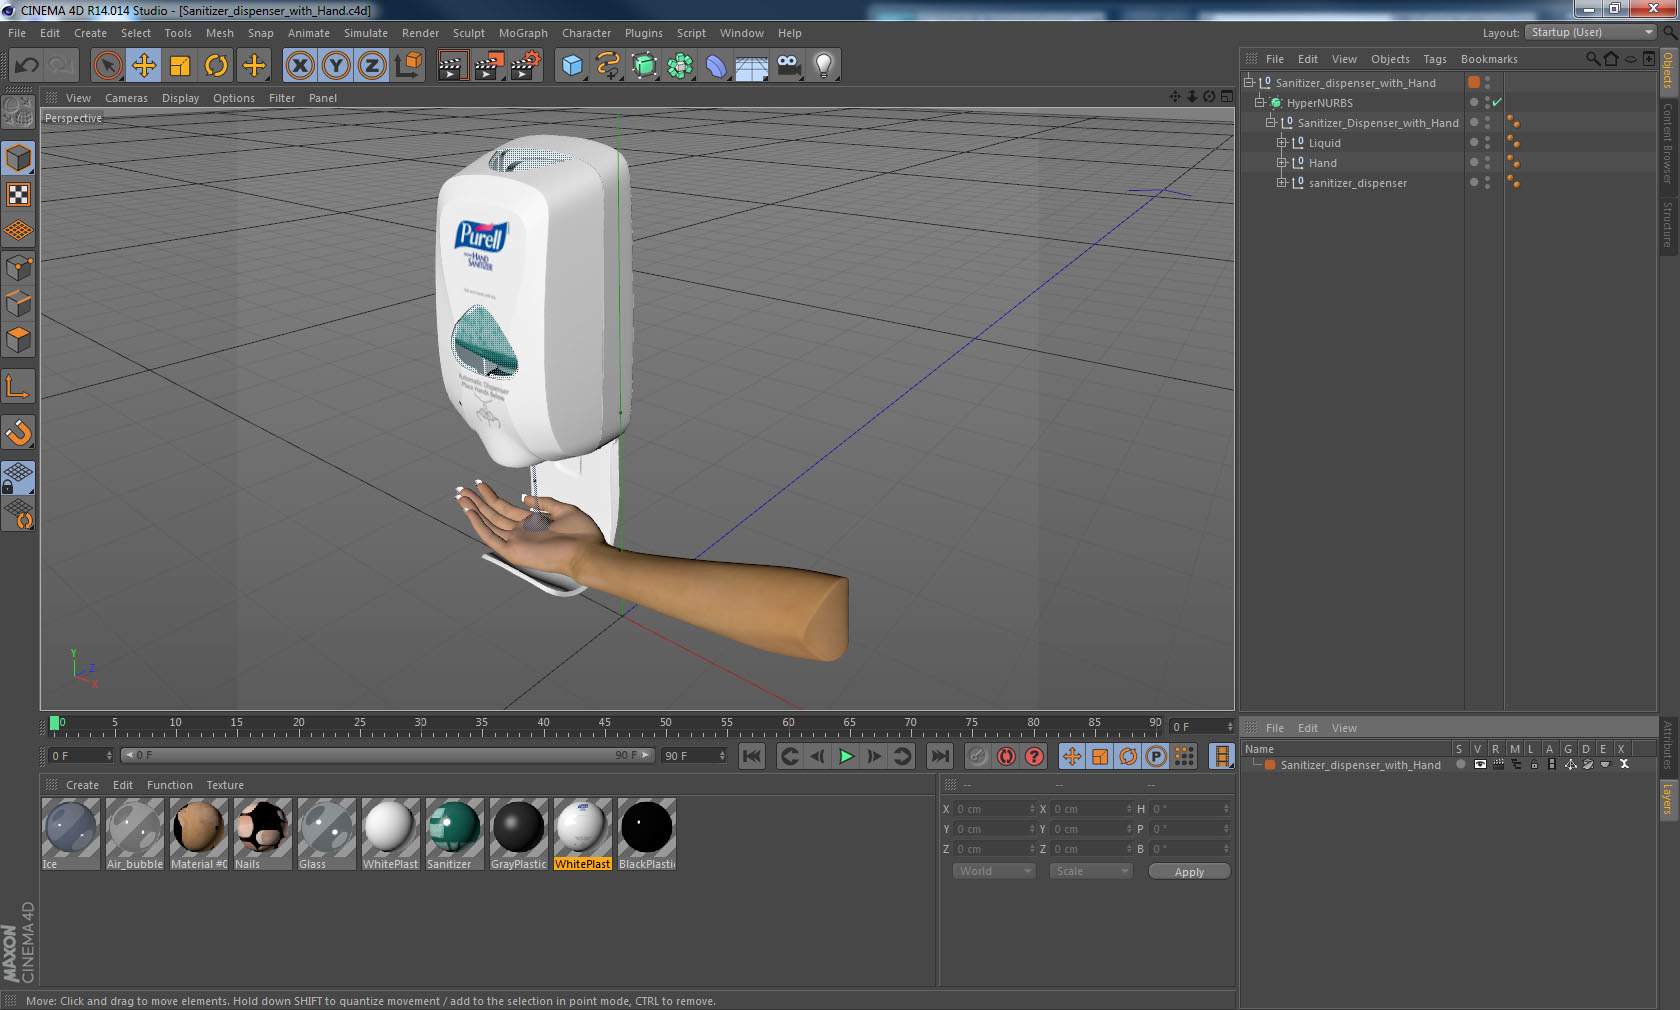The width and height of the screenshot is (1680, 1010).
Task: Select the Ice material swatch
Action: coord(71,834)
